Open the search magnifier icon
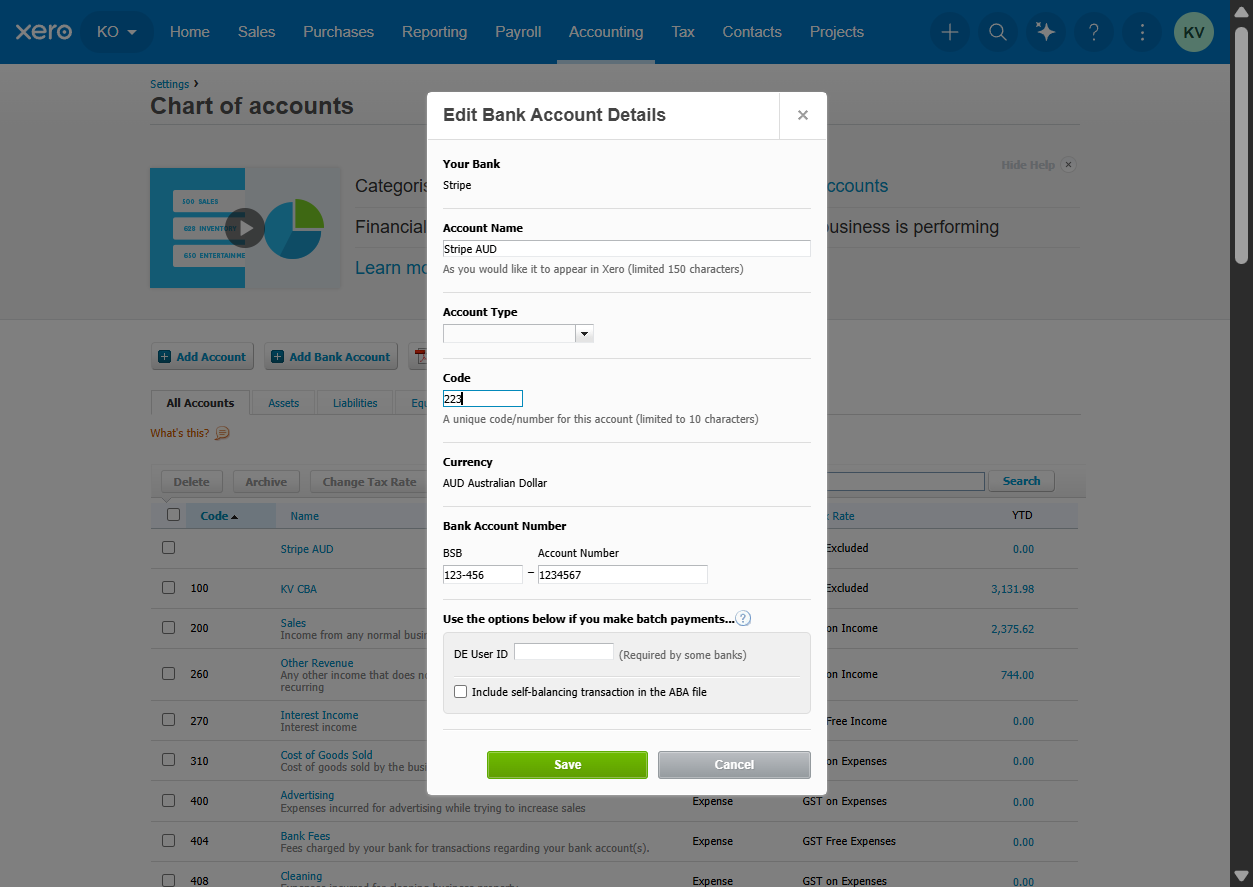1253x887 pixels. point(998,32)
